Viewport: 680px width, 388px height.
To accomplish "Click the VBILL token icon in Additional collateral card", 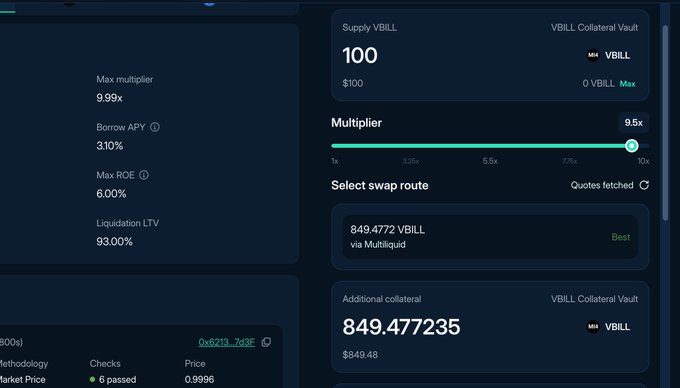I will click(x=593, y=326).
